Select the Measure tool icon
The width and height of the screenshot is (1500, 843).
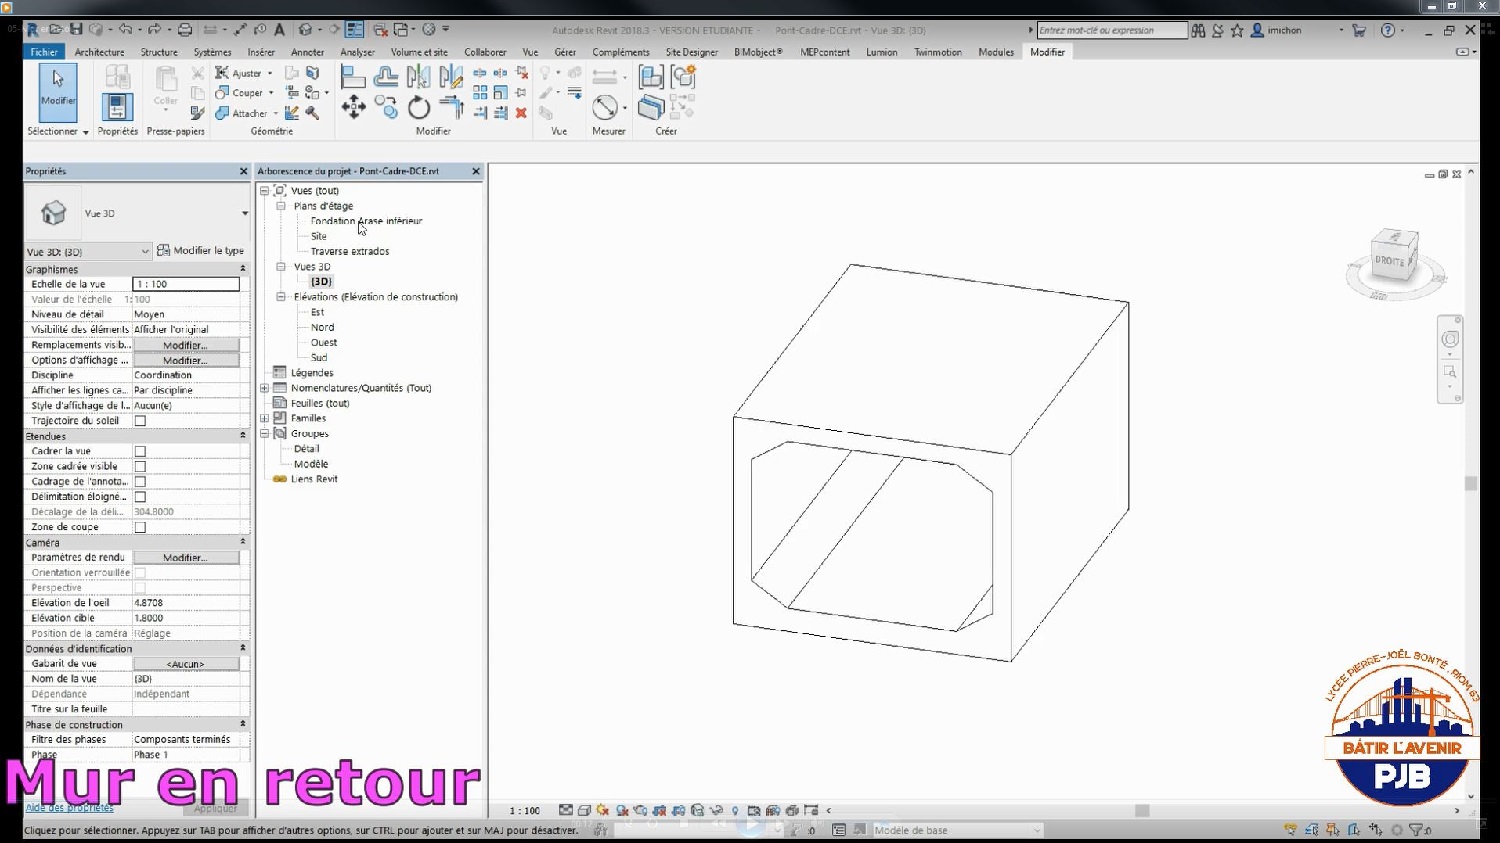pos(605,107)
